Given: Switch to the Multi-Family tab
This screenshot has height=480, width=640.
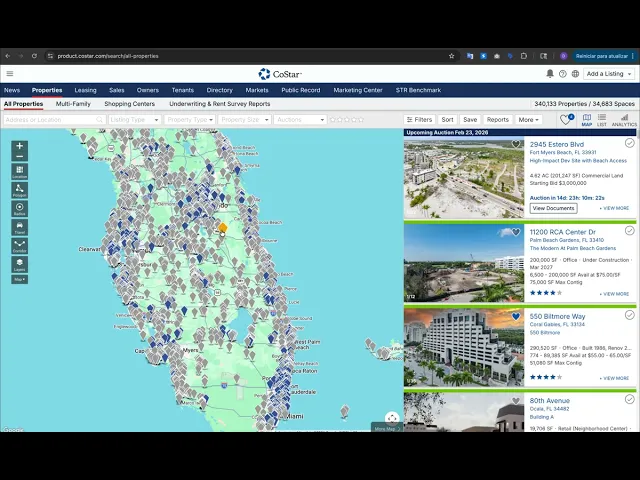Looking at the screenshot, I should click(x=73, y=104).
